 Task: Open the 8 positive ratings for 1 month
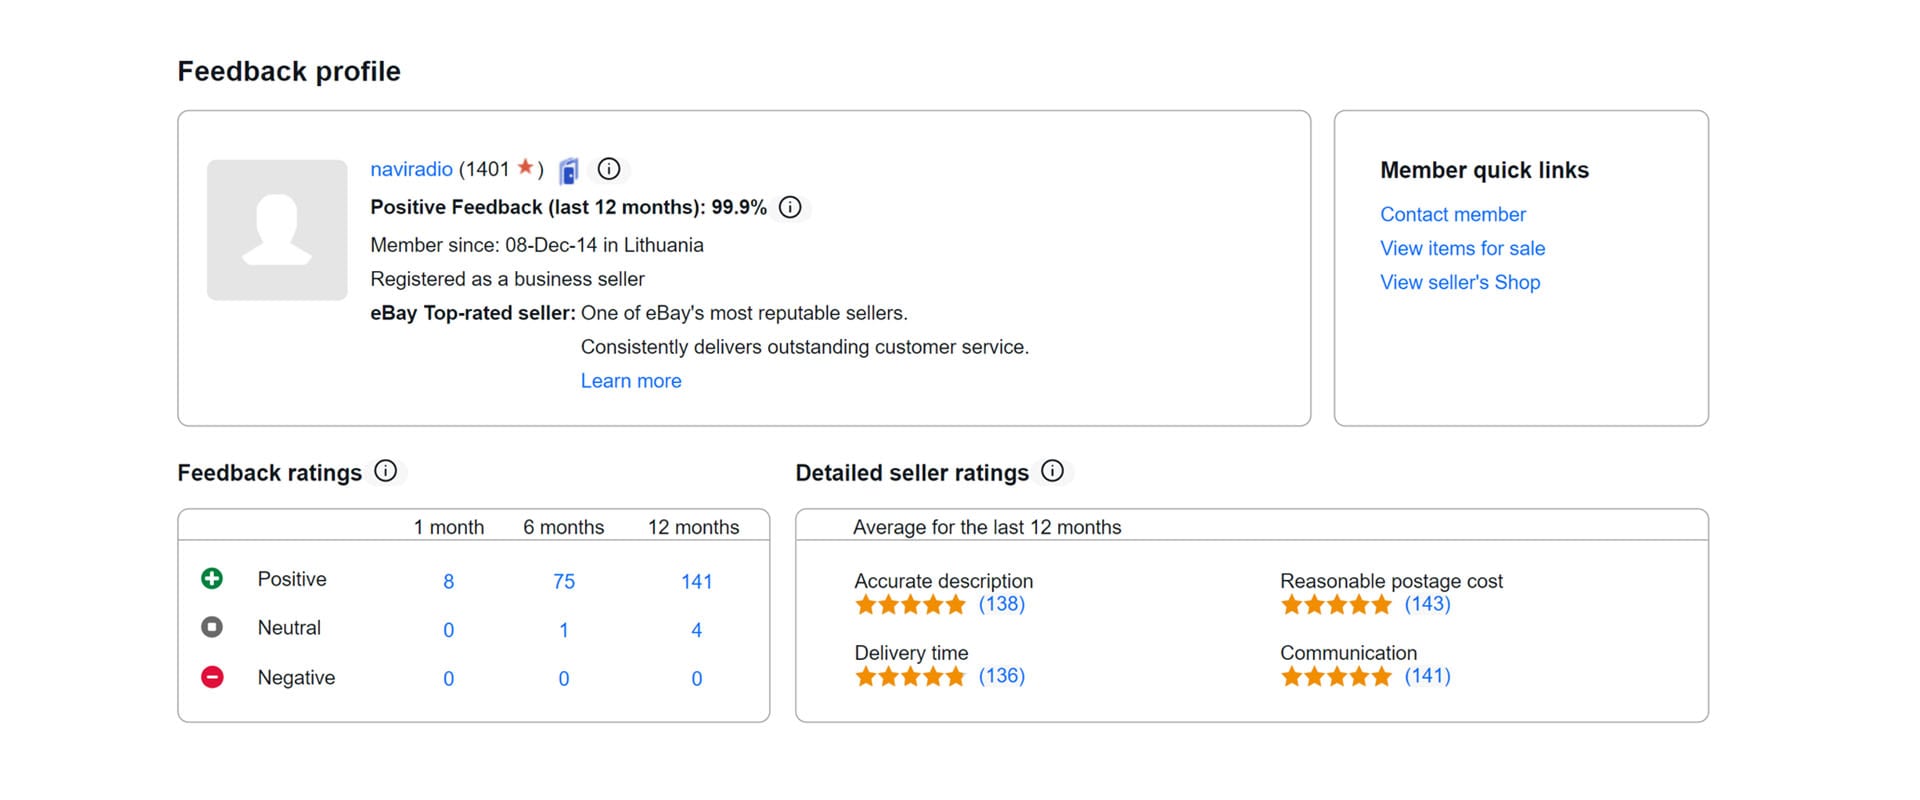448,581
